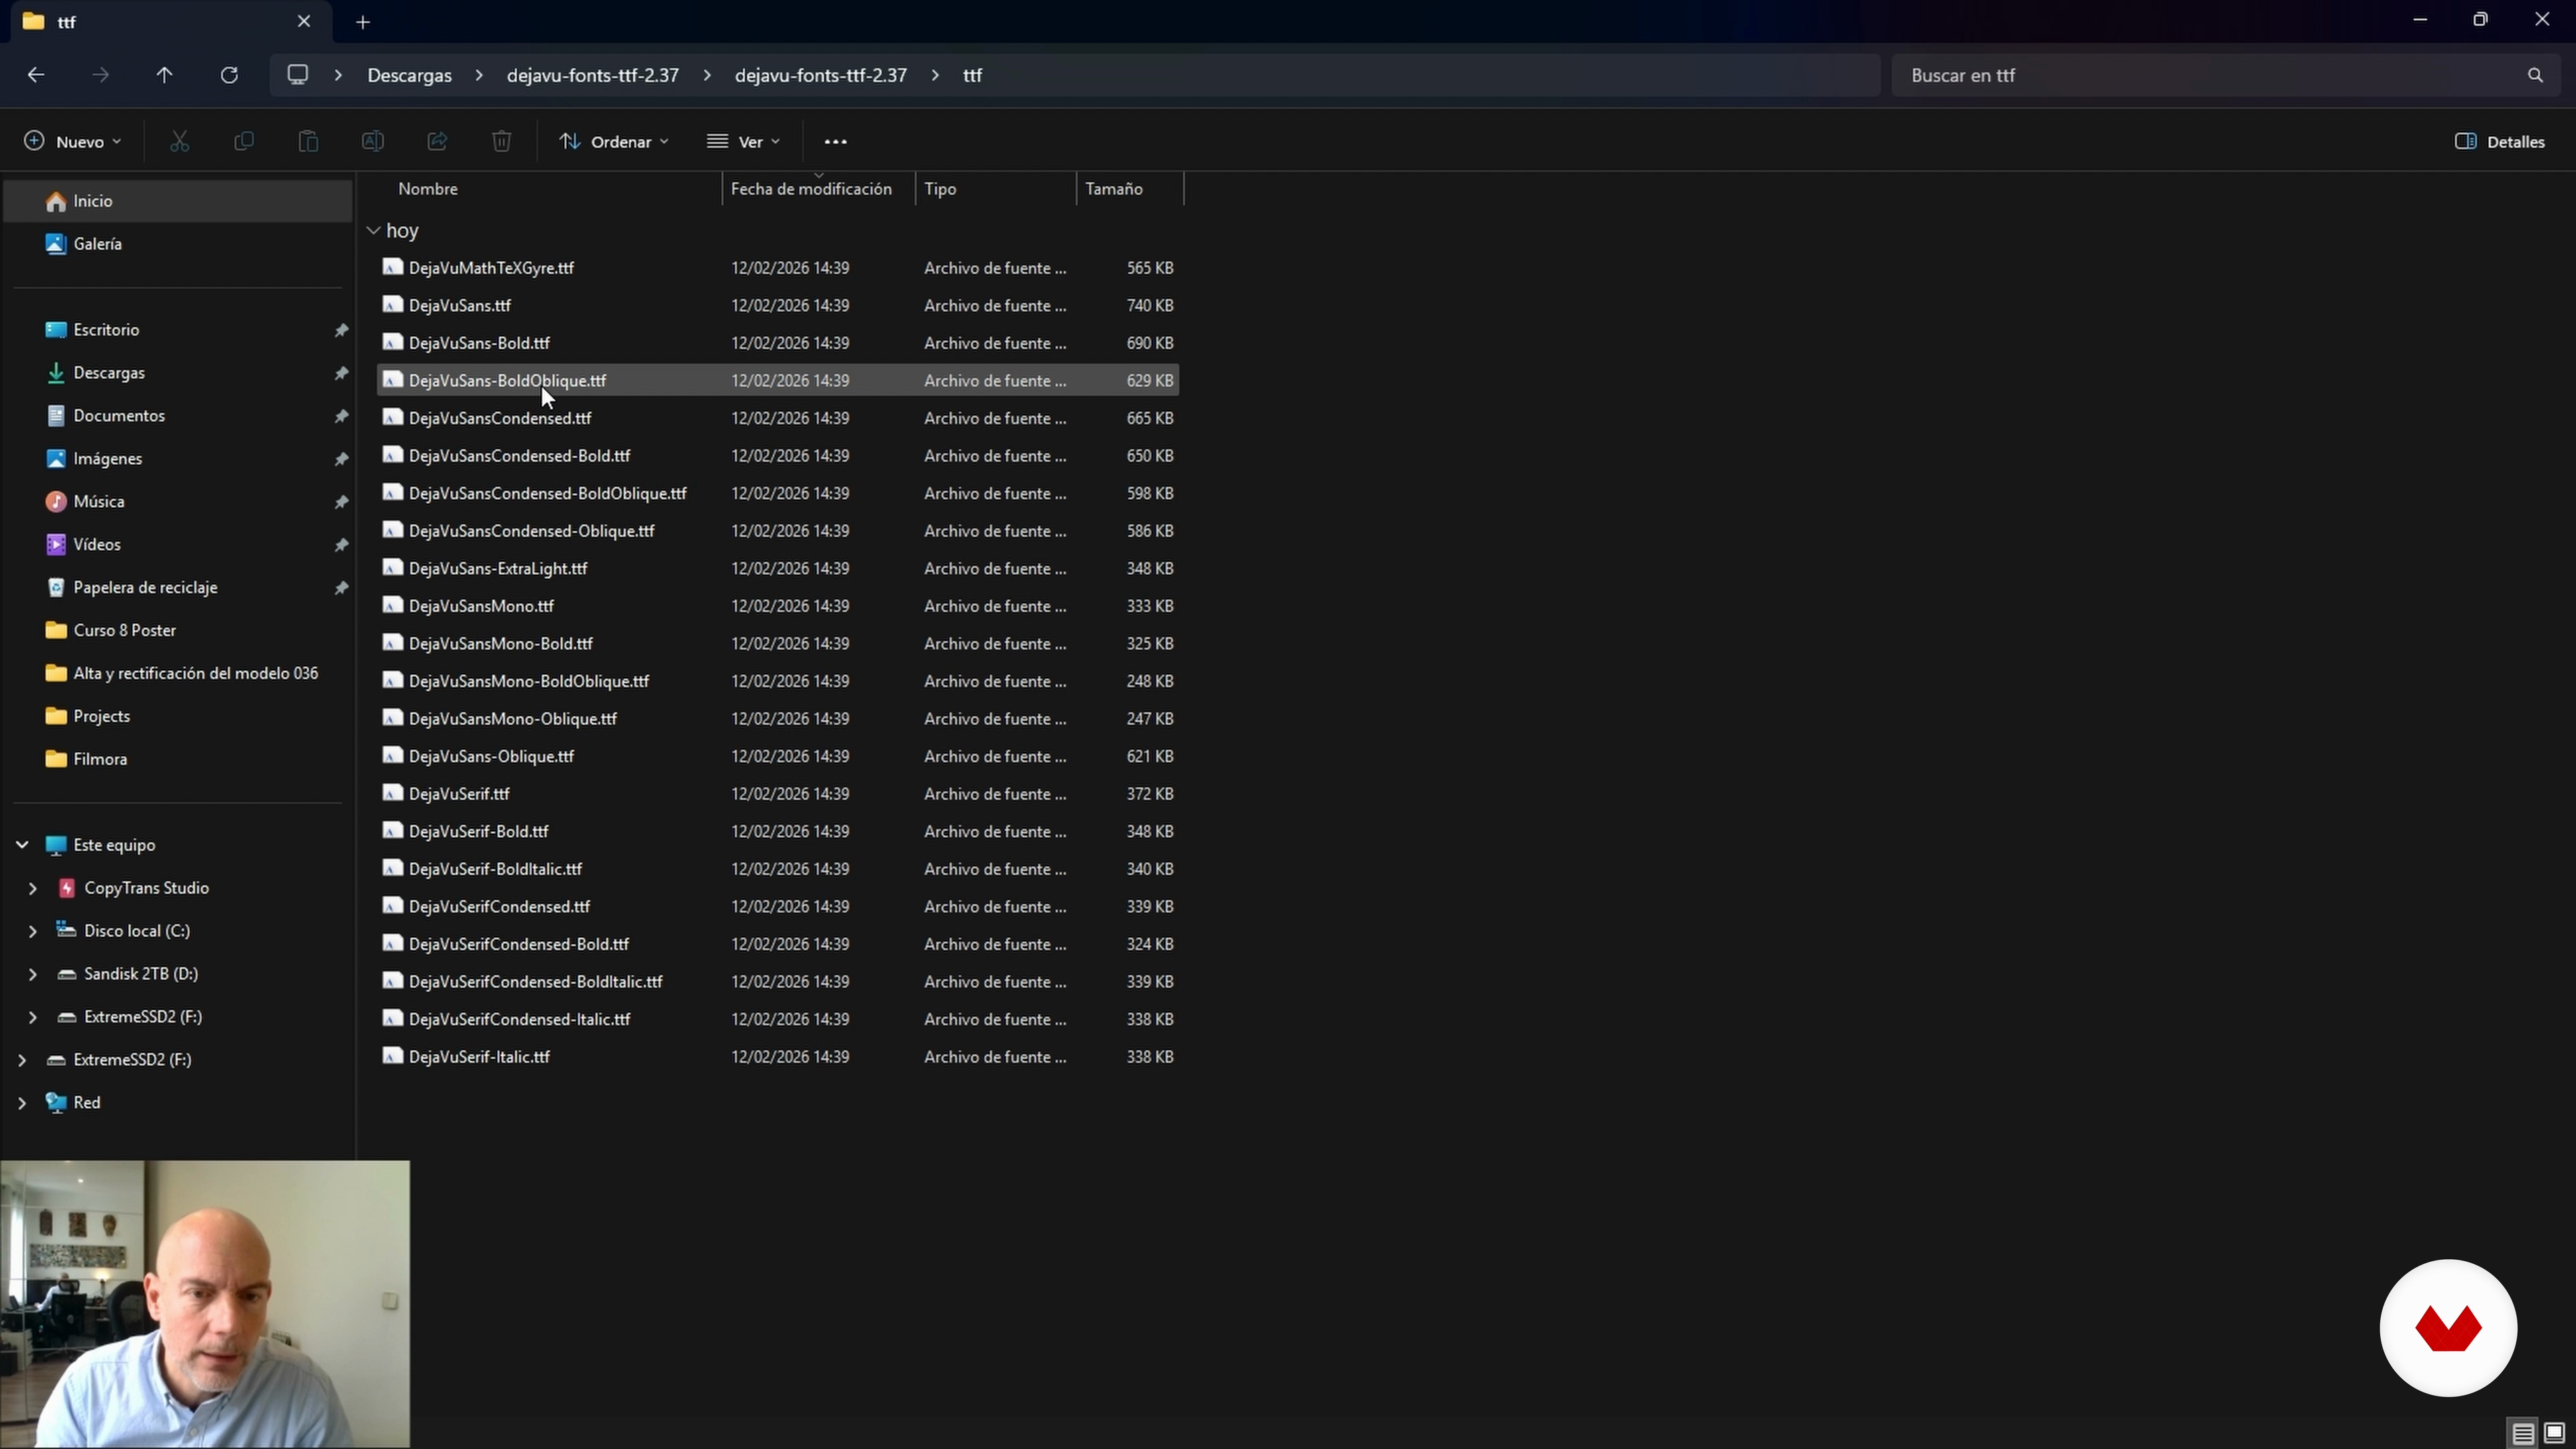Expand the Red network node
The height and width of the screenshot is (1449, 2576).
point(22,1103)
